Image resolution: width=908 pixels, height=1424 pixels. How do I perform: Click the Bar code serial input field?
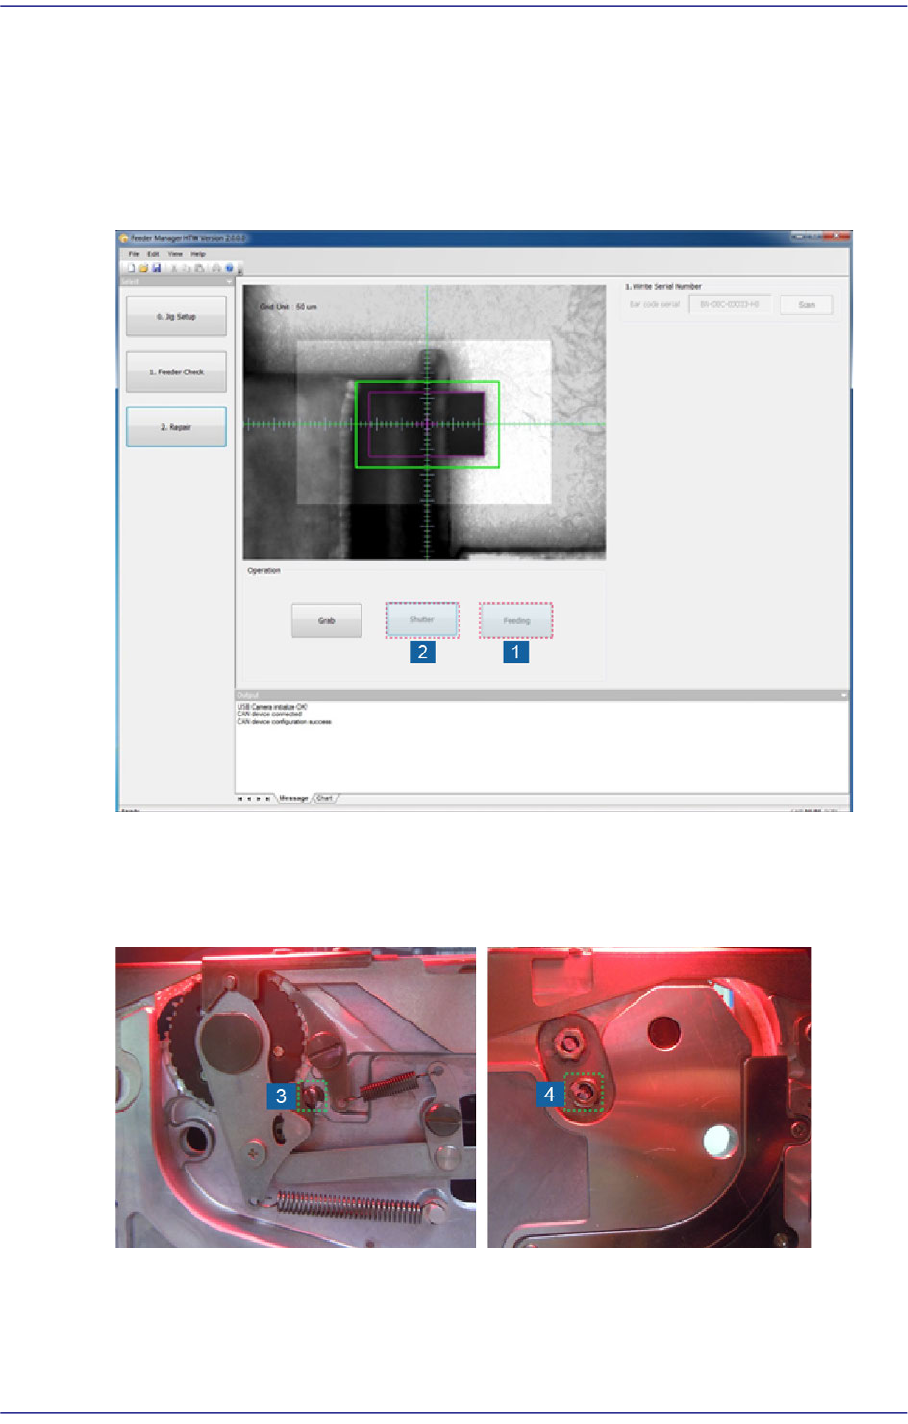[x=730, y=304]
